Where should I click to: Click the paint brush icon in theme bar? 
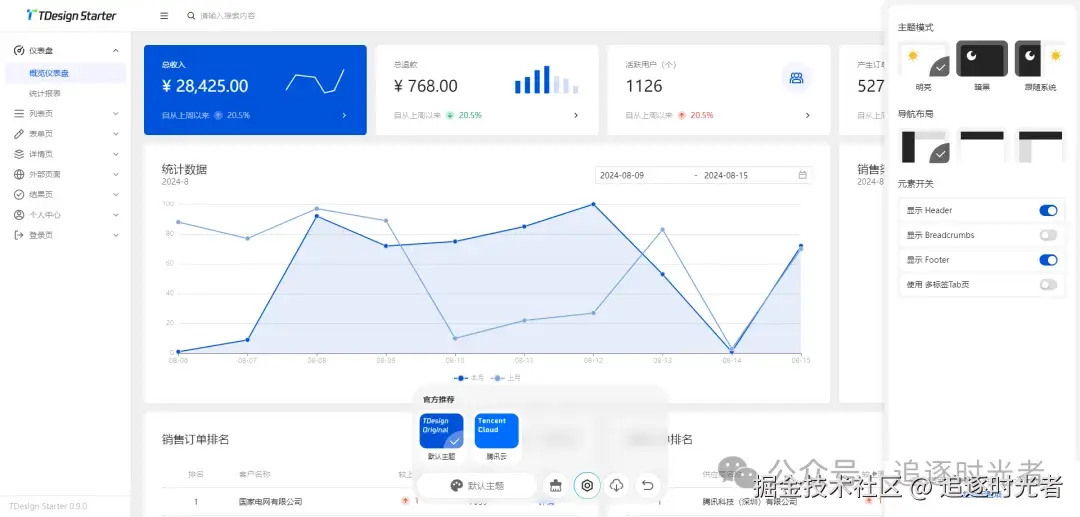pyautogui.click(x=557, y=485)
